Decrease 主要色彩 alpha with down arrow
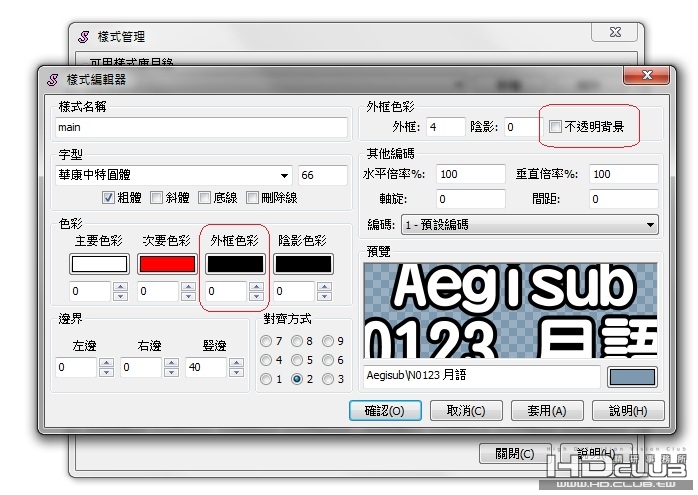 coord(120,296)
